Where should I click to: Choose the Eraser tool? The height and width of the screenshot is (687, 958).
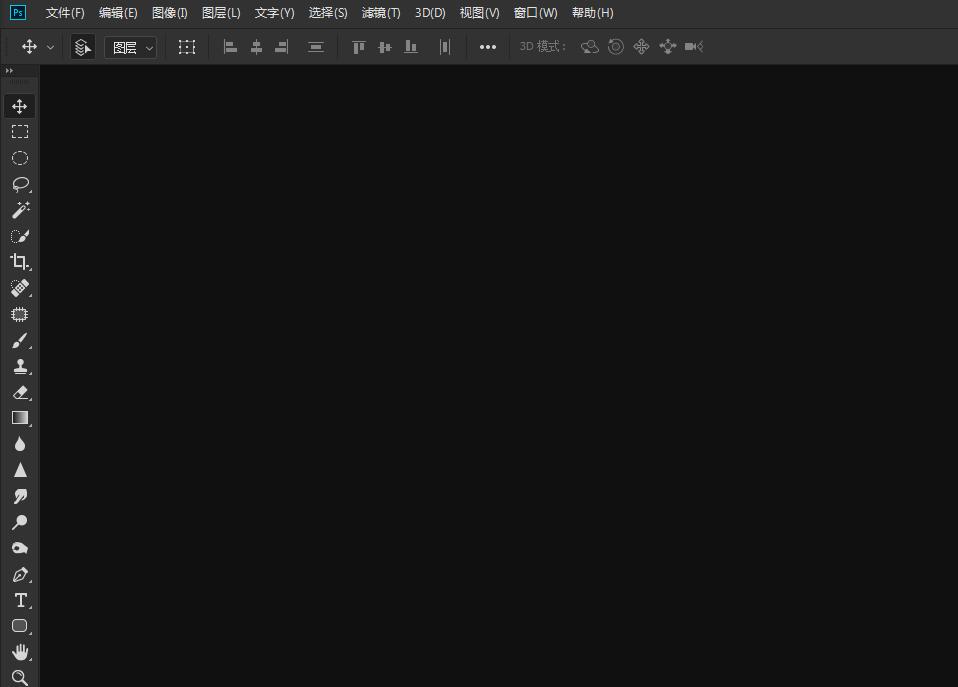[19, 393]
